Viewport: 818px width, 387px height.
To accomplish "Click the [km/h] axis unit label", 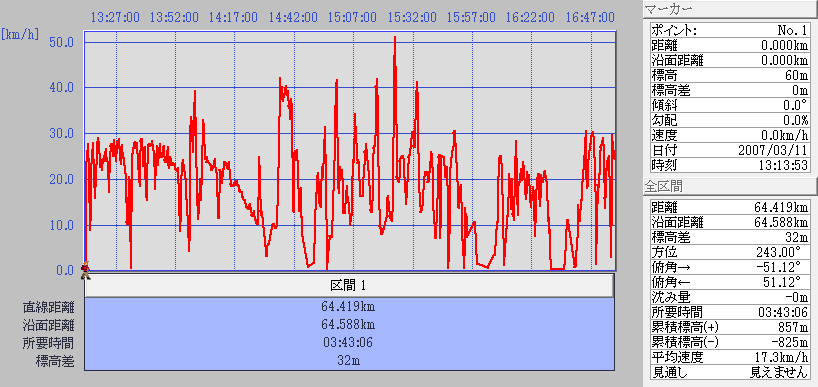I will pyautogui.click(x=20, y=35).
